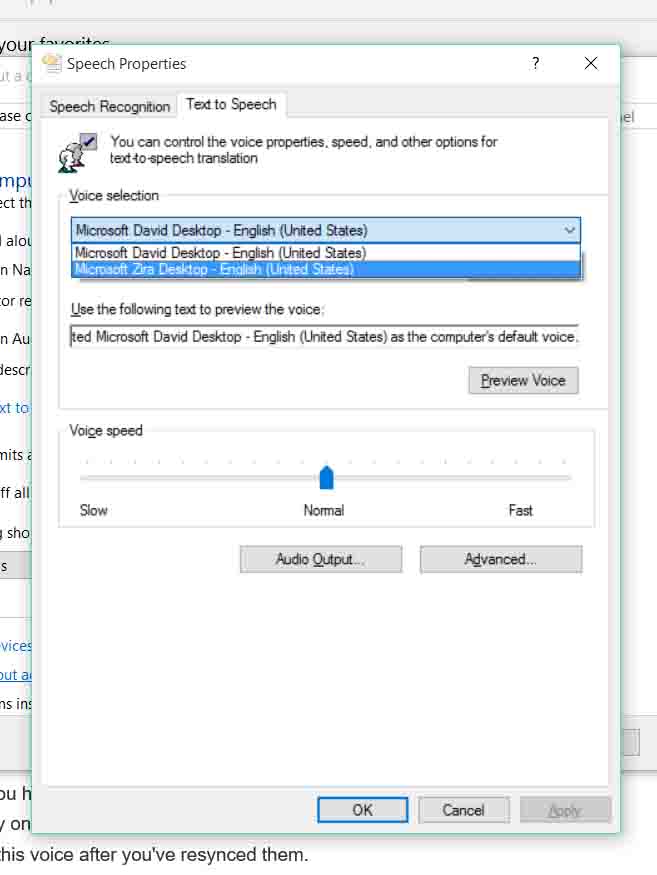Open the Voice selection combo box

click(x=325, y=230)
